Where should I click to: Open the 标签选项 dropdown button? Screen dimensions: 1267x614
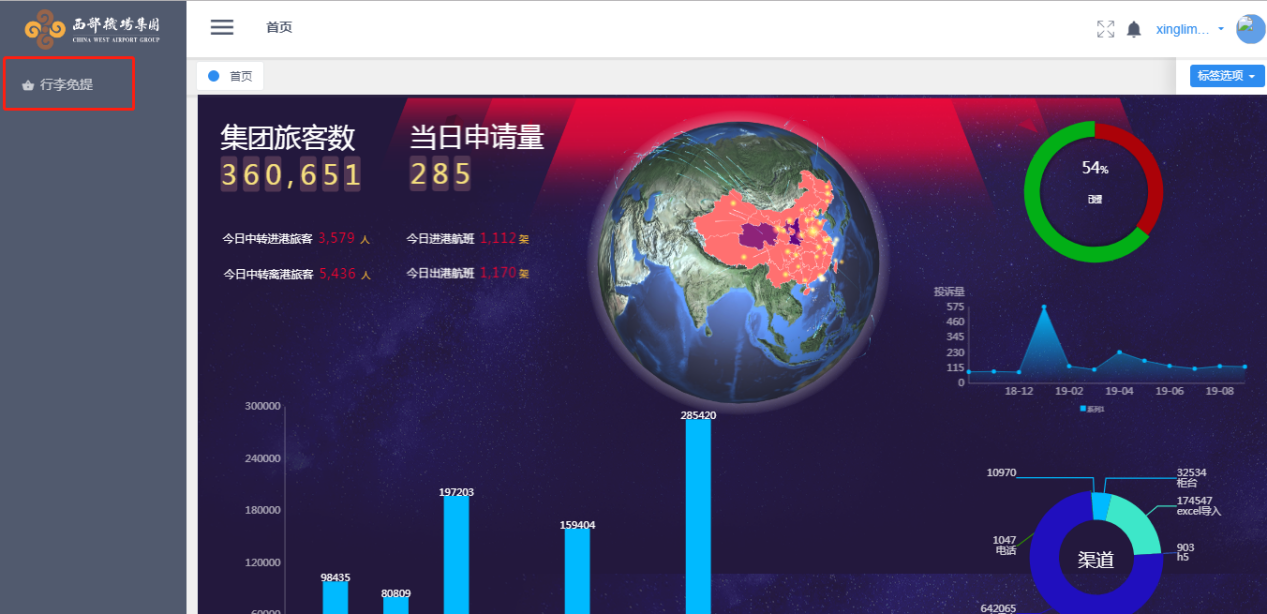click(x=1227, y=76)
